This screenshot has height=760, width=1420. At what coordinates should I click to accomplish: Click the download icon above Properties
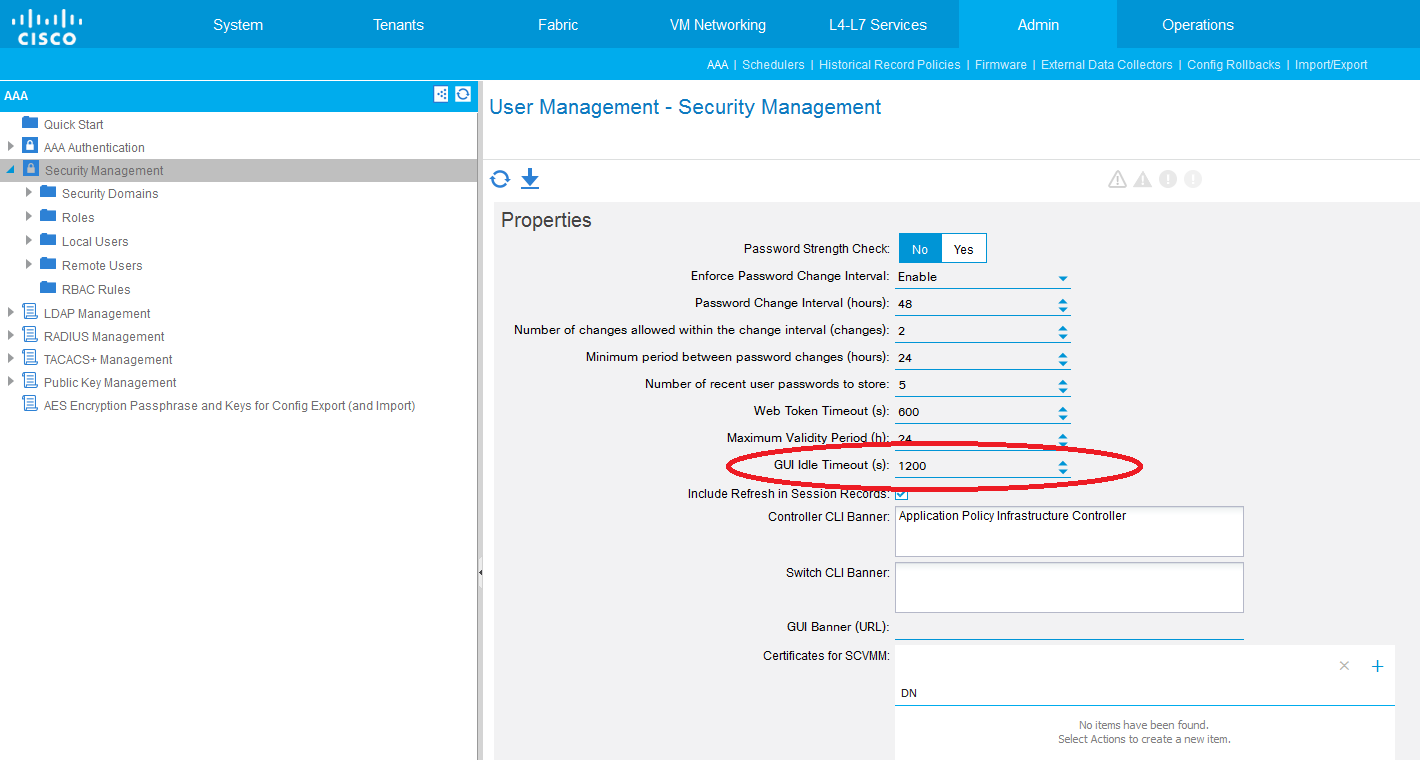tap(530, 179)
